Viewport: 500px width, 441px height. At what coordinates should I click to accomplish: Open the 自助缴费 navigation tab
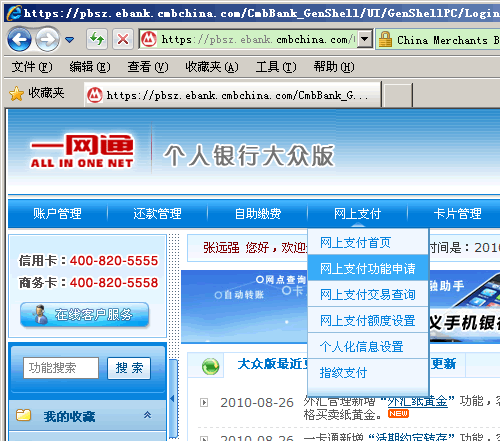(258, 214)
